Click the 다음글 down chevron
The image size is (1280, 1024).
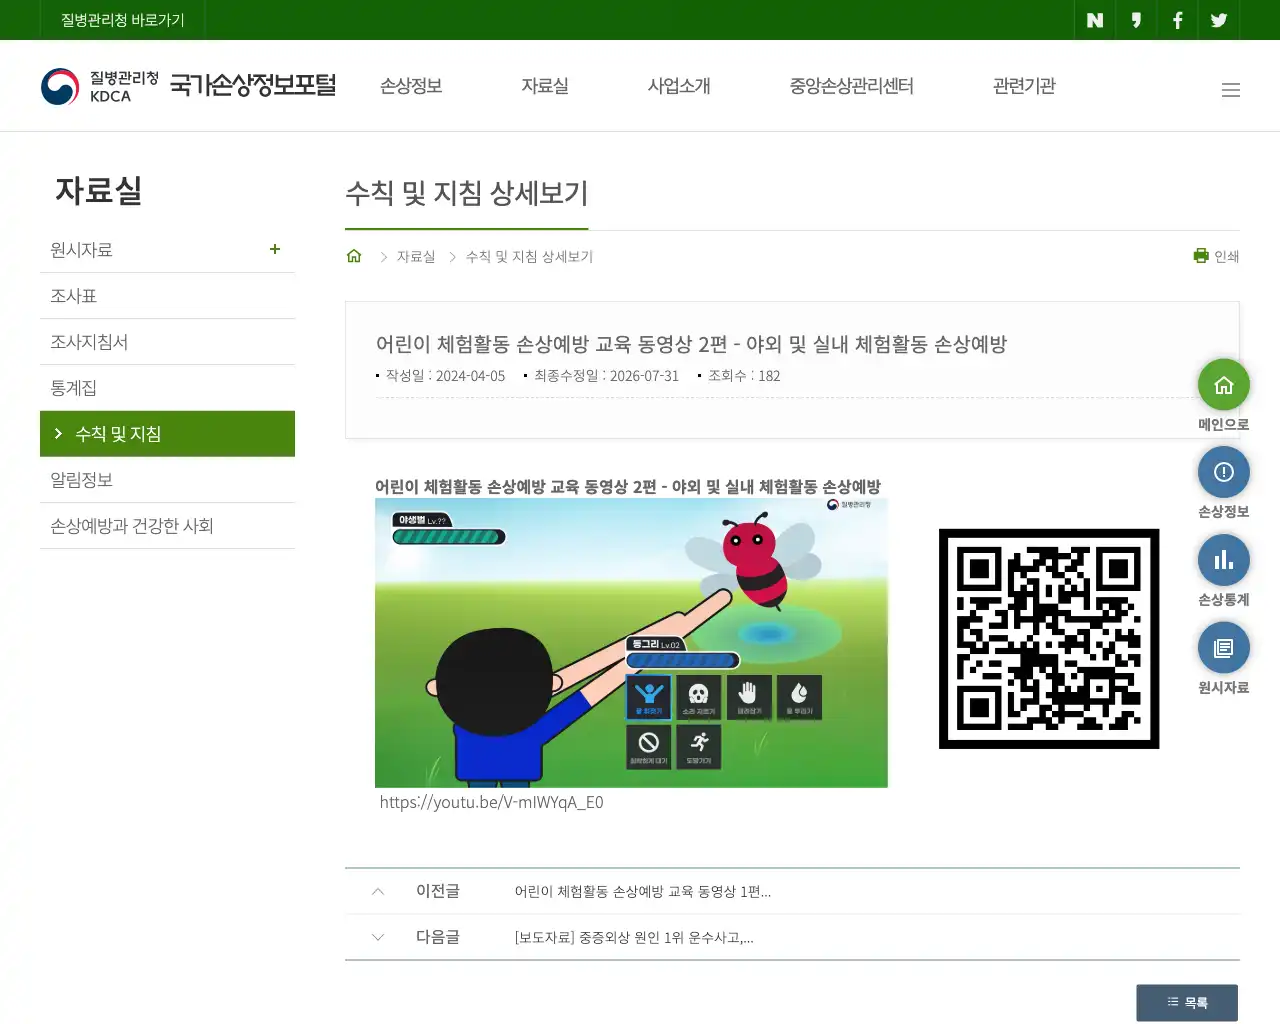tap(378, 937)
